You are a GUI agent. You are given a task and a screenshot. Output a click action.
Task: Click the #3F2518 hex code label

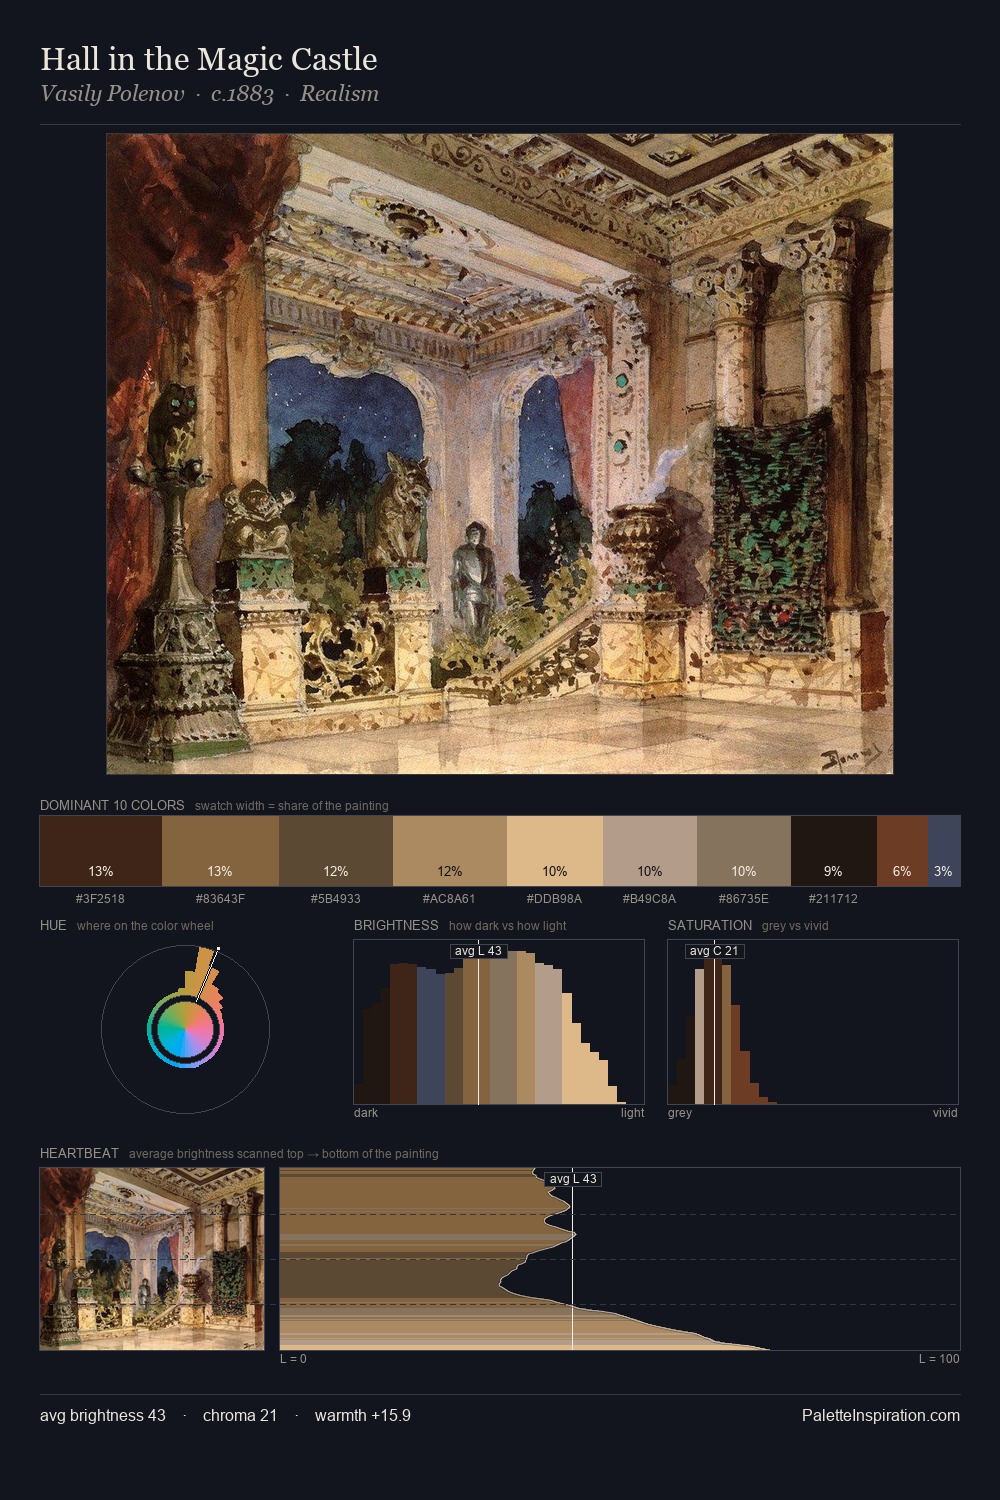101,899
